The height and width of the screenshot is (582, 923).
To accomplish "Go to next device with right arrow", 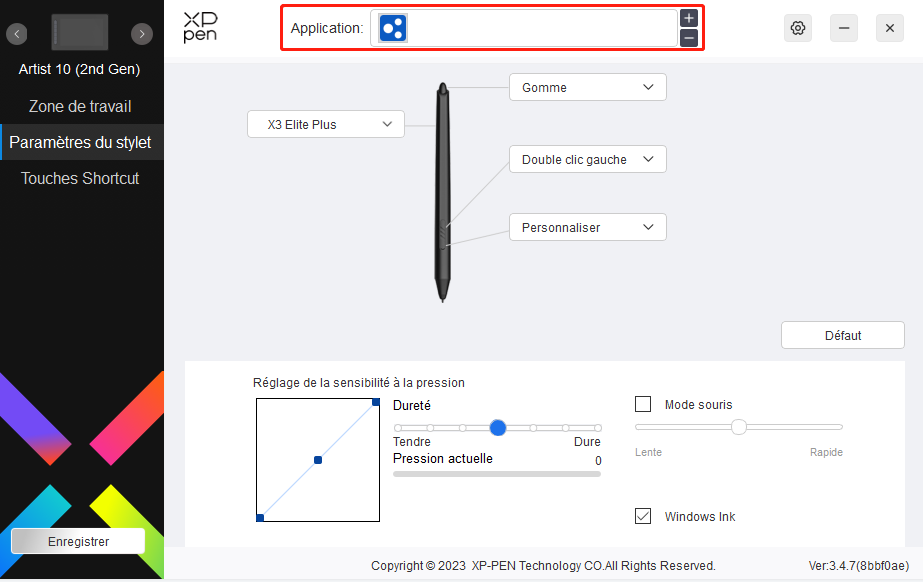I will [142, 34].
